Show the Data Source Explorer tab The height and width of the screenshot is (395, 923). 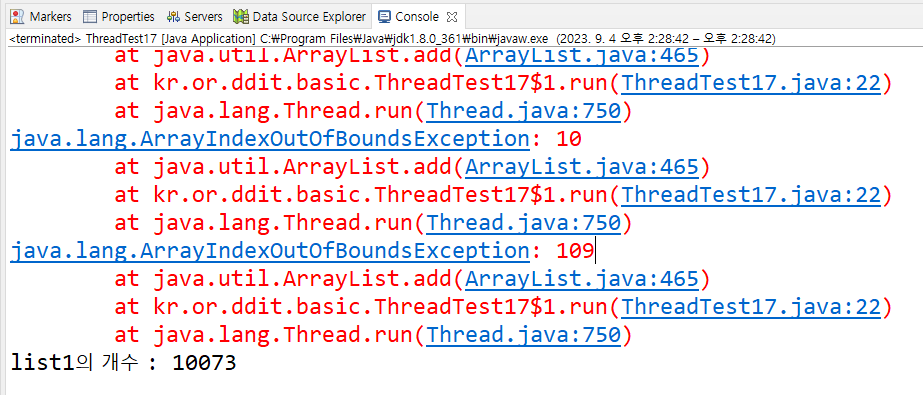[299, 16]
